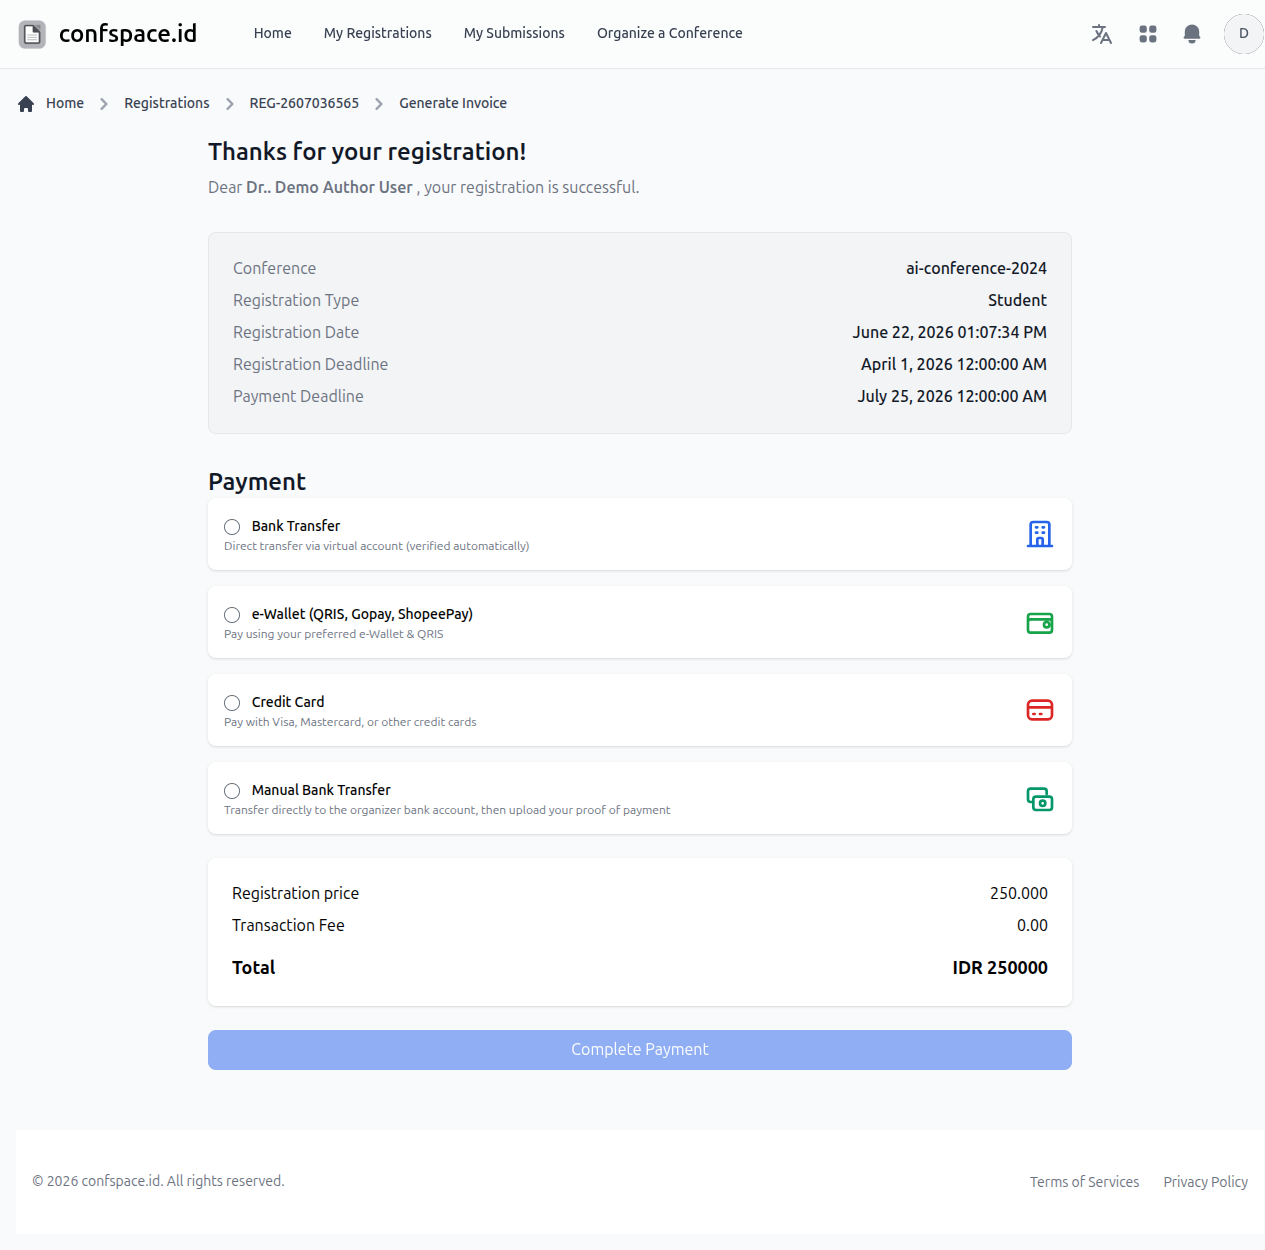Click the copyright 2026 confspace.id text

158,1181
